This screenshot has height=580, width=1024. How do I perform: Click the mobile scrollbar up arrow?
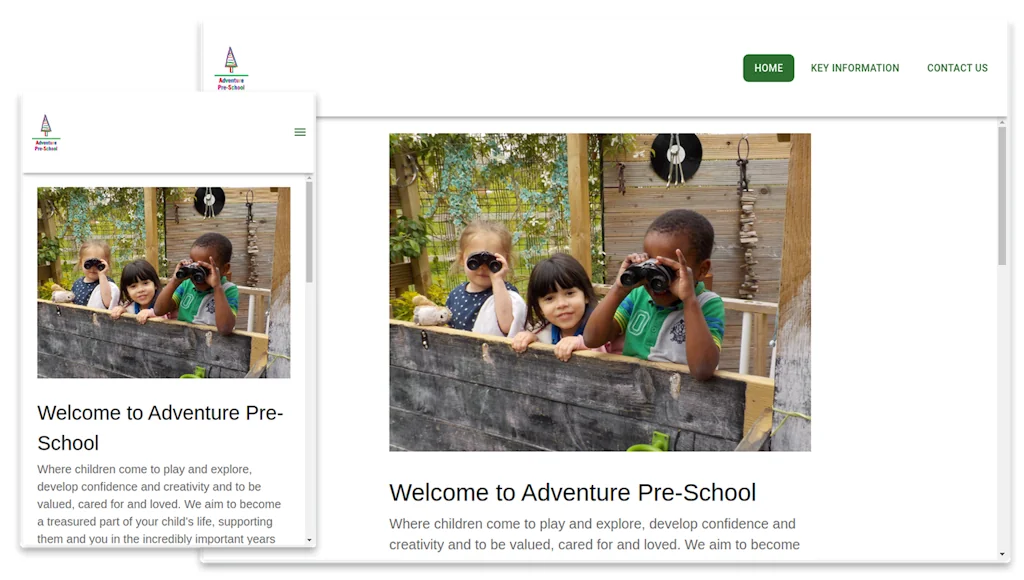(x=309, y=178)
